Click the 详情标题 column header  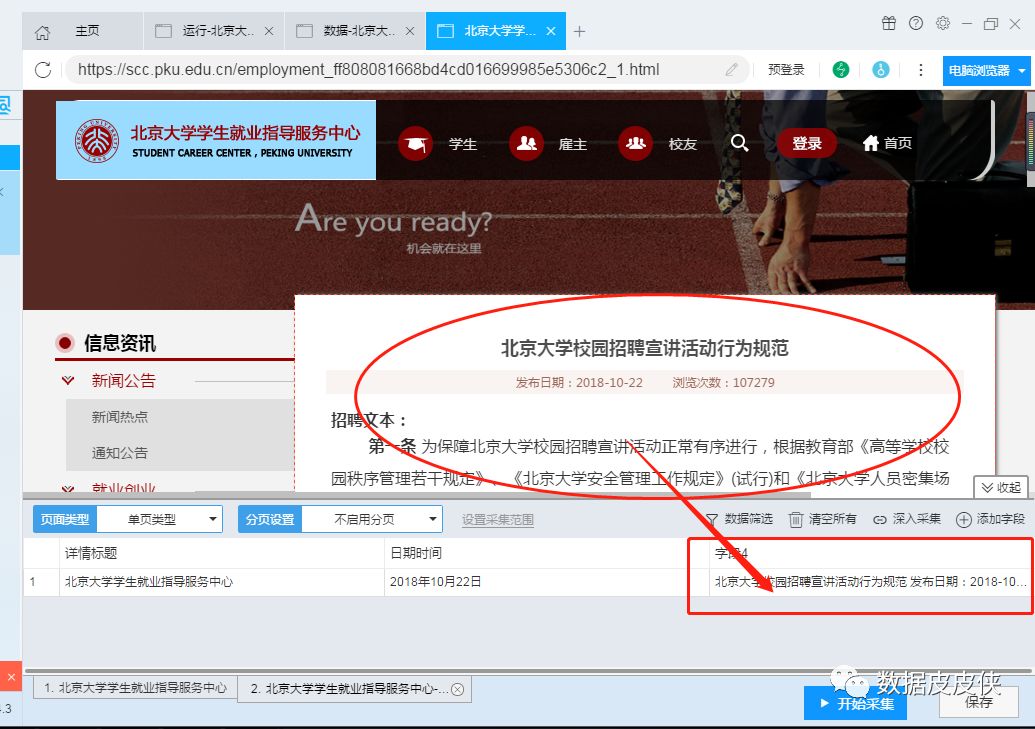pos(222,553)
